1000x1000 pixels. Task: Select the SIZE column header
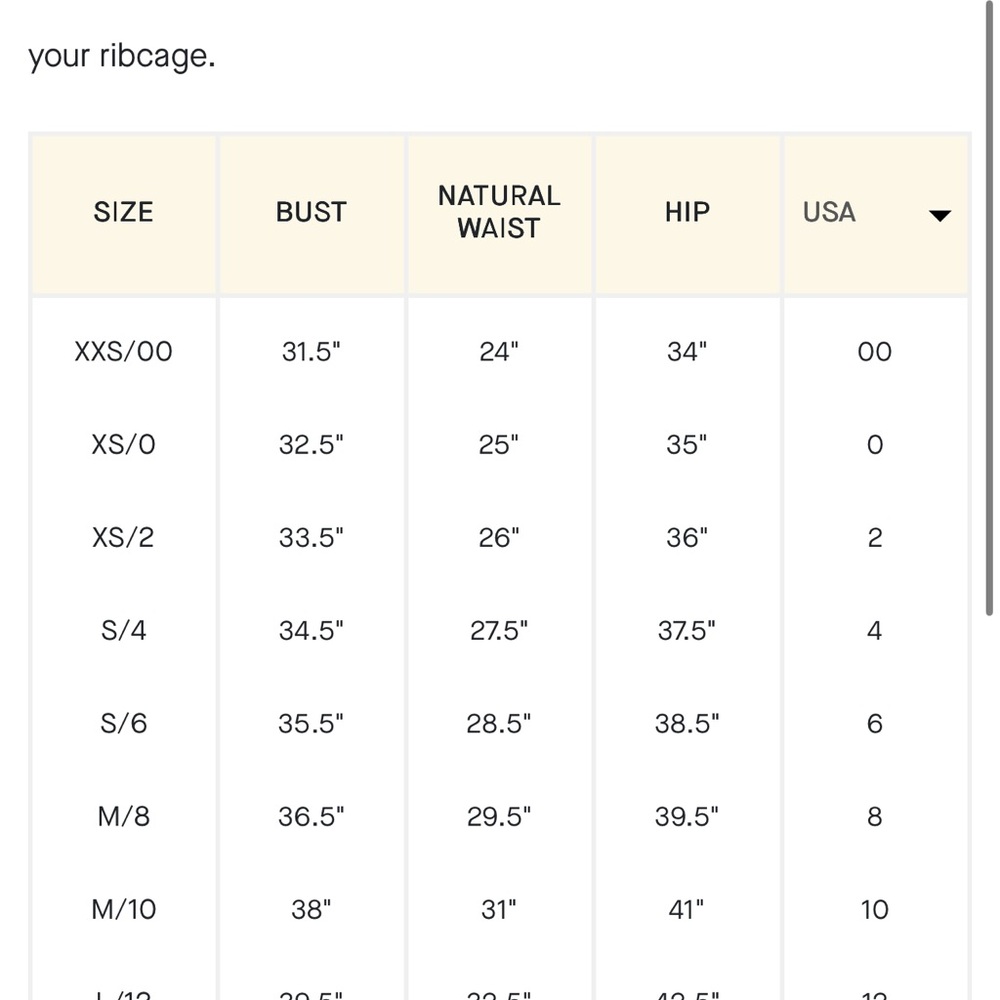124,212
